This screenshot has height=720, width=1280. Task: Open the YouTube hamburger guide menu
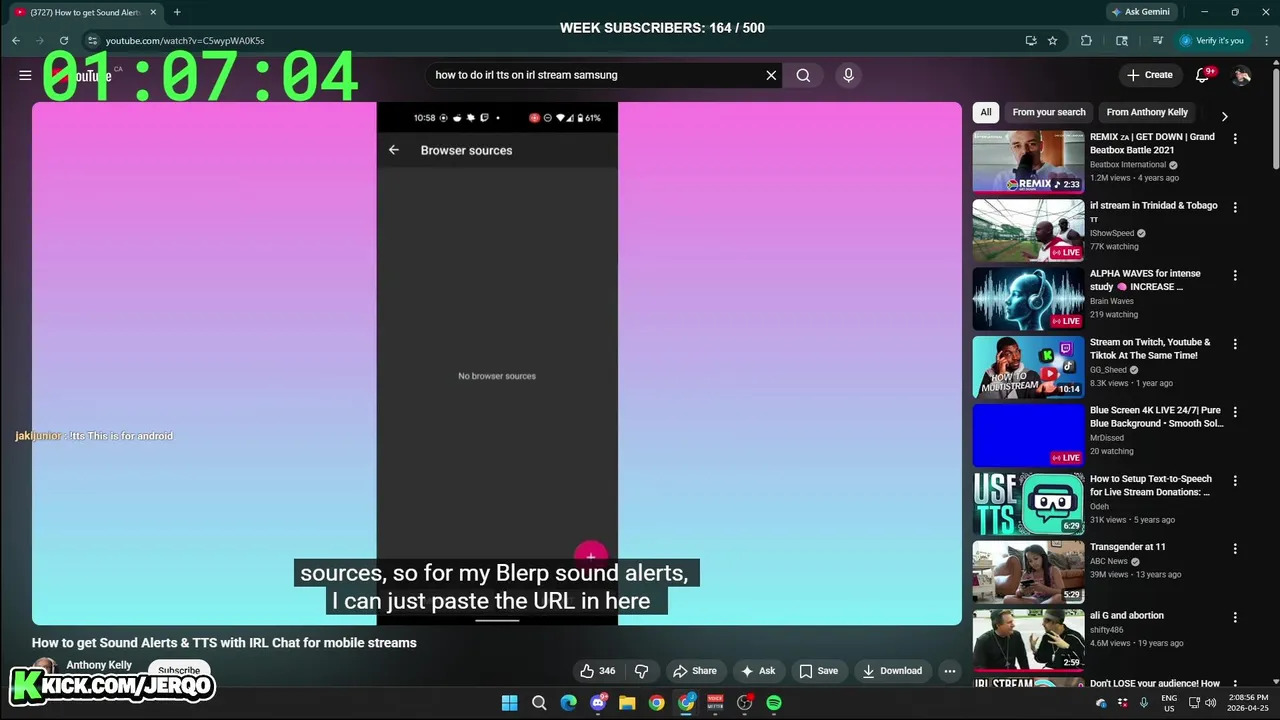pyautogui.click(x=25, y=75)
